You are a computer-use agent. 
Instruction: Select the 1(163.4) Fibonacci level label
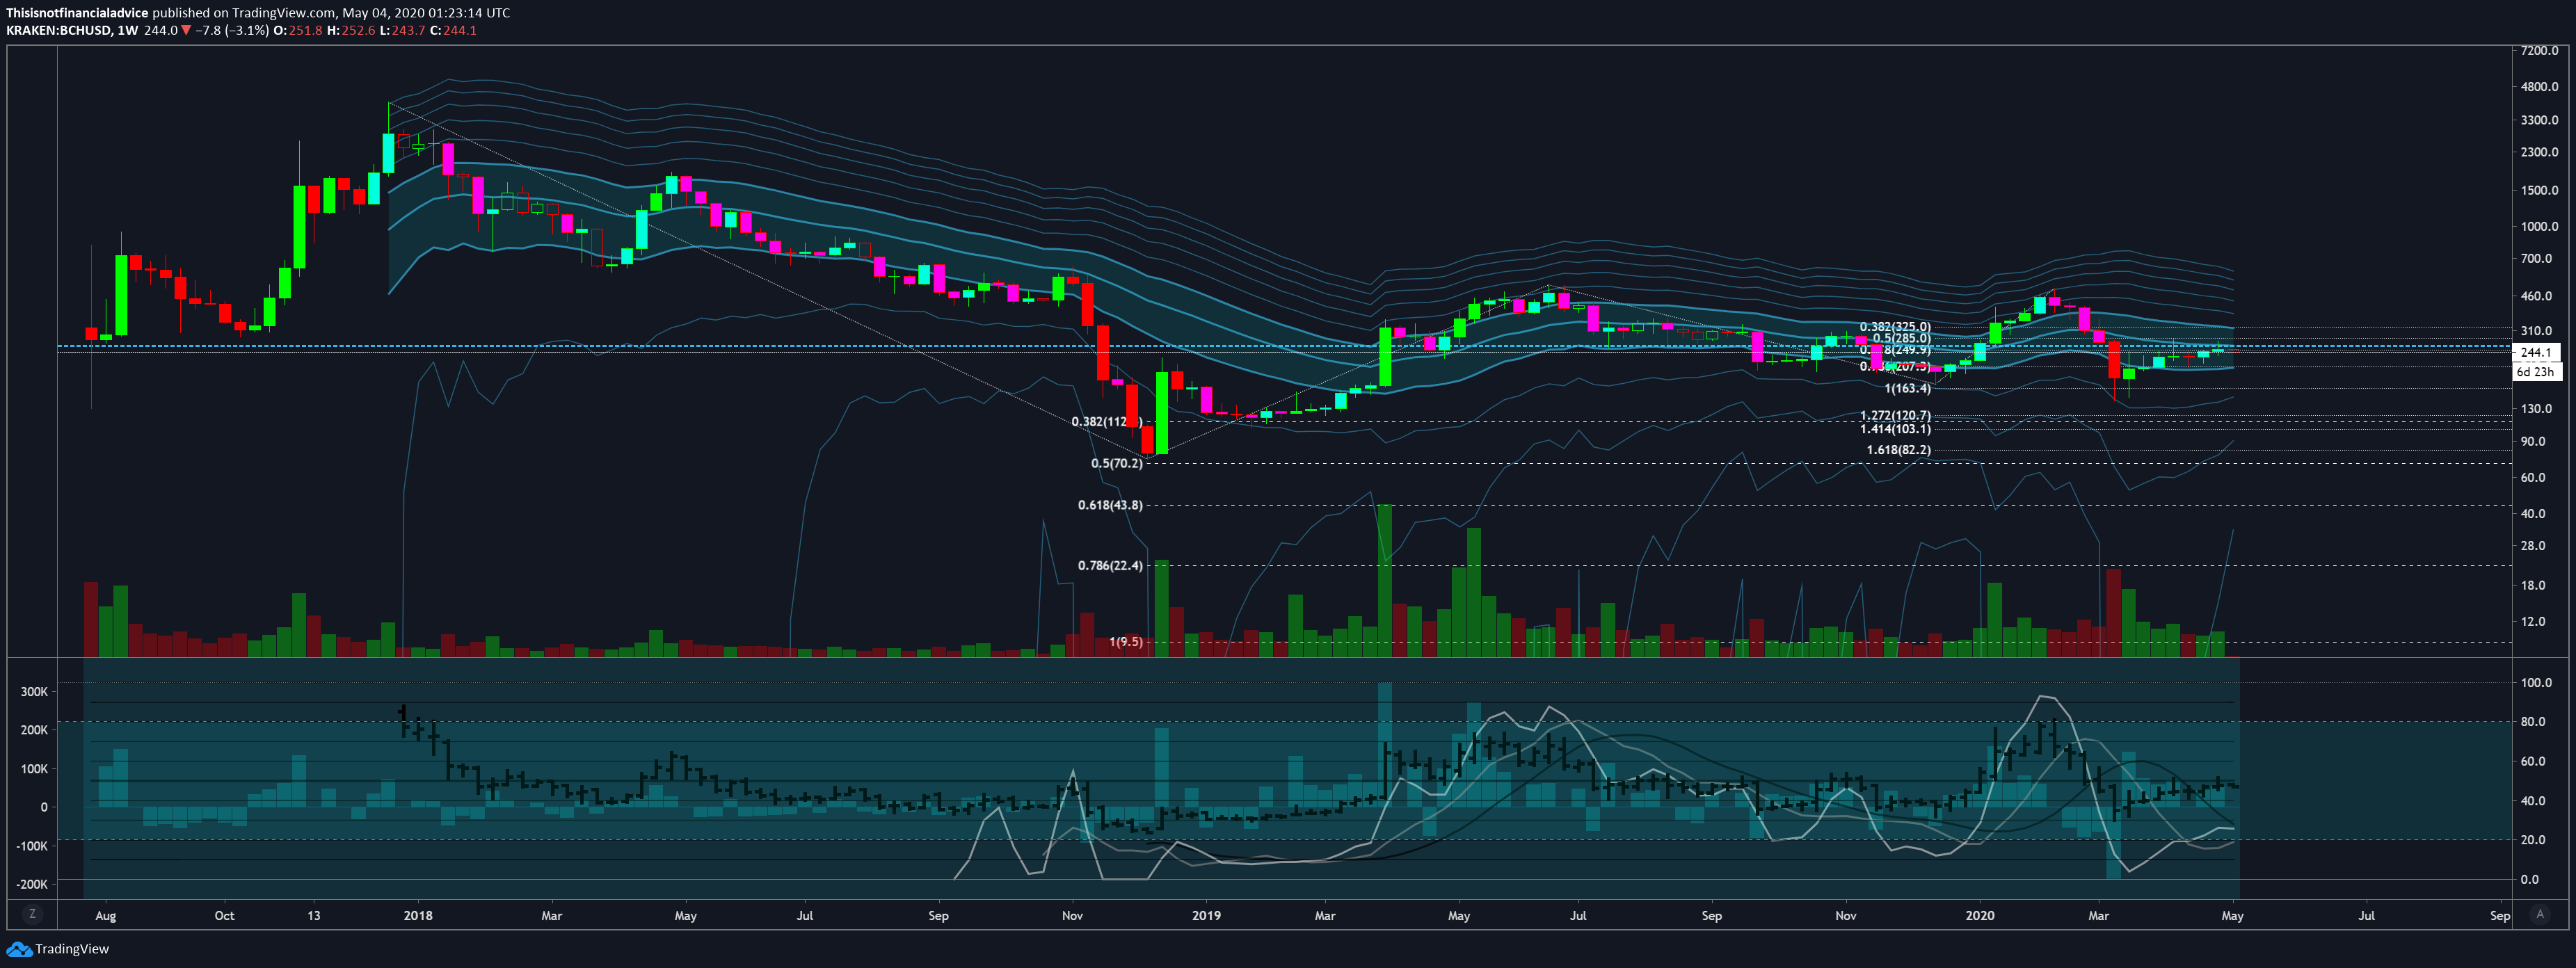pos(1908,388)
